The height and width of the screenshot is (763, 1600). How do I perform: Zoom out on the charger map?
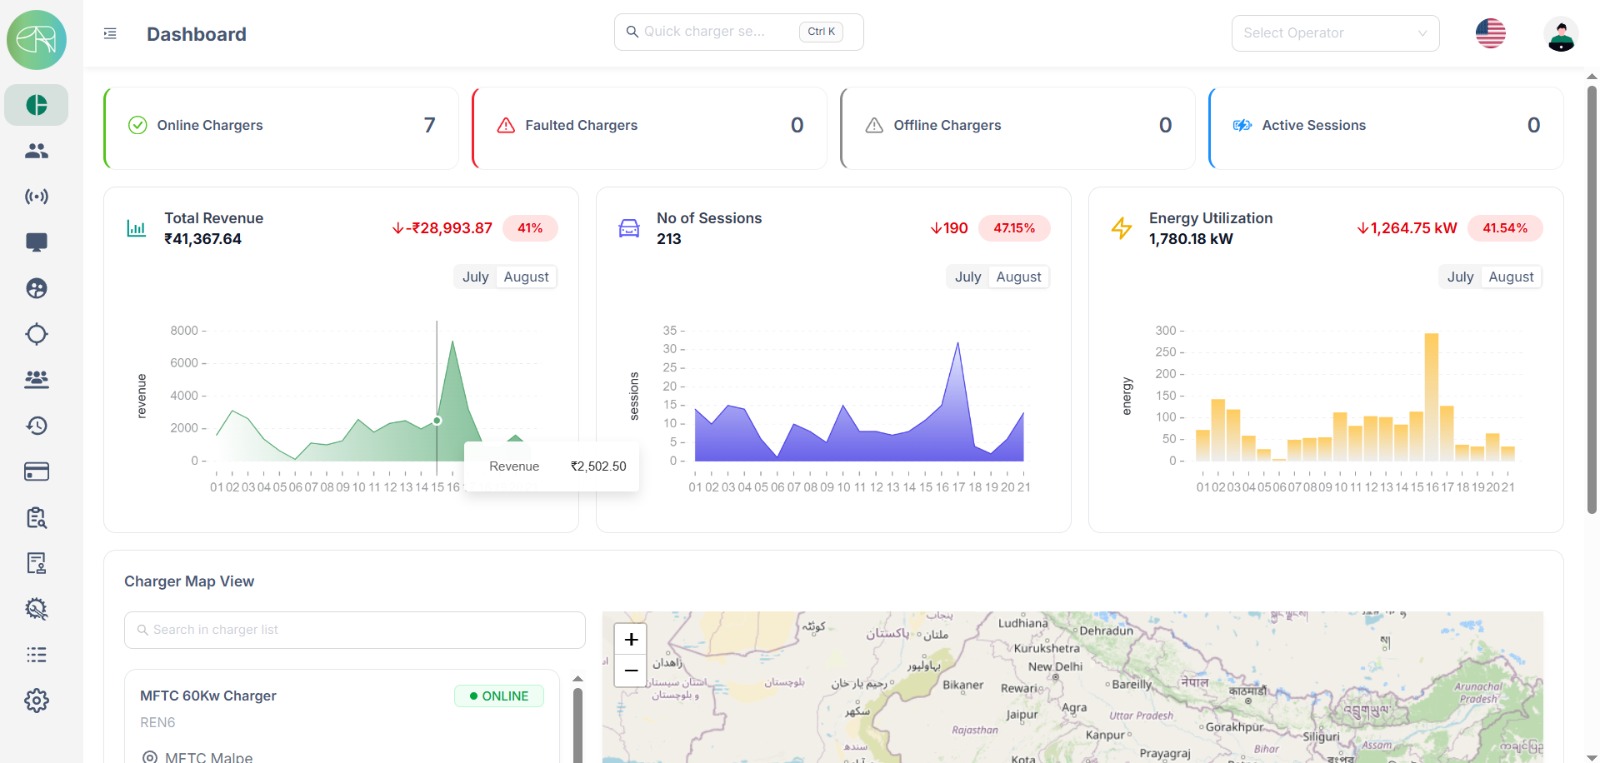tap(631, 670)
